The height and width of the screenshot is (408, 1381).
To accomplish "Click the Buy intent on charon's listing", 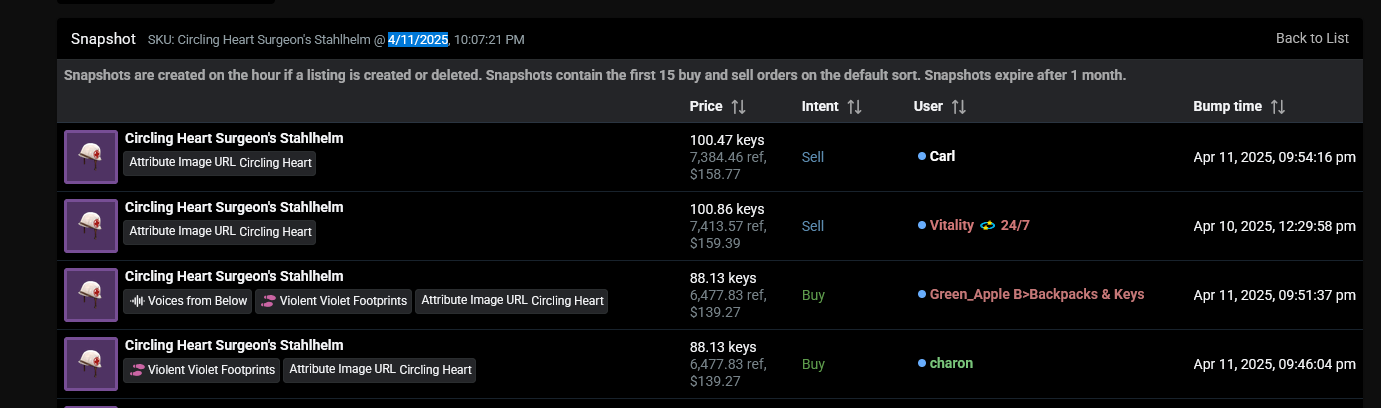I will (813, 364).
